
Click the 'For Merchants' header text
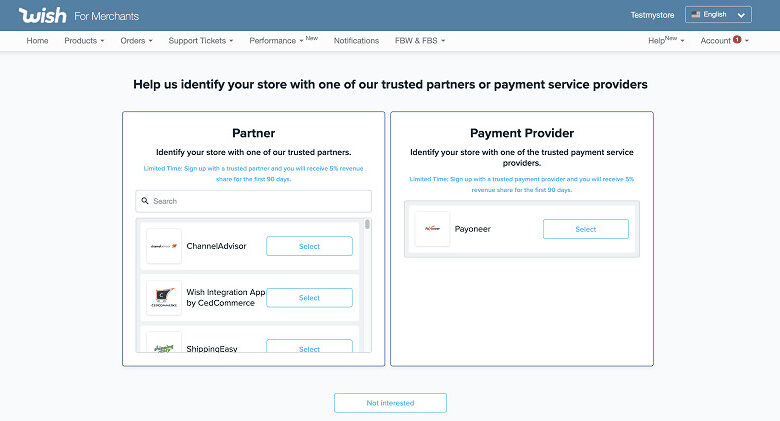click(x=106, y=16)
